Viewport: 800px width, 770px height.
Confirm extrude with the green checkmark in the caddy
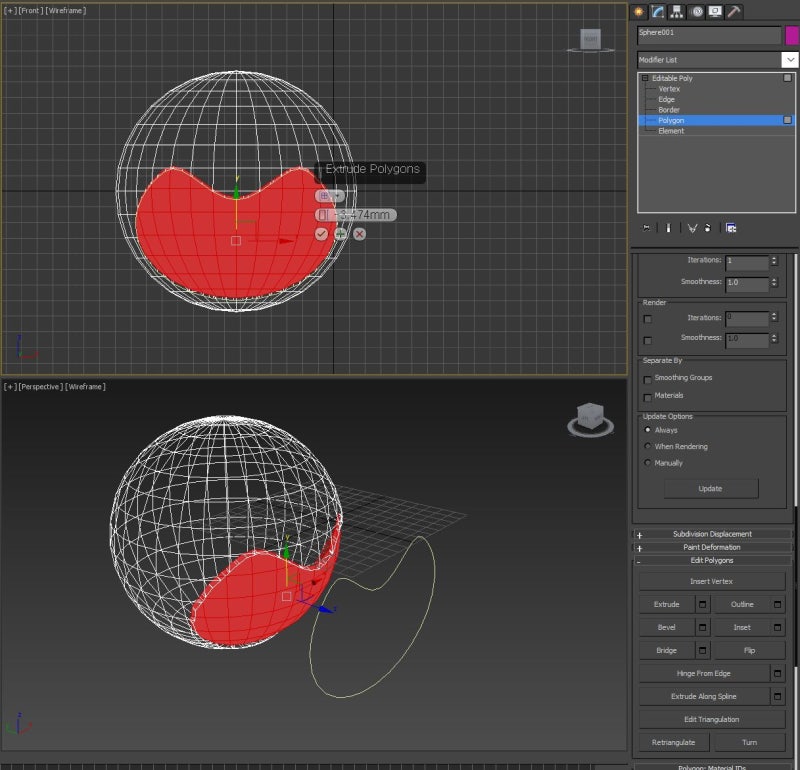321,233
